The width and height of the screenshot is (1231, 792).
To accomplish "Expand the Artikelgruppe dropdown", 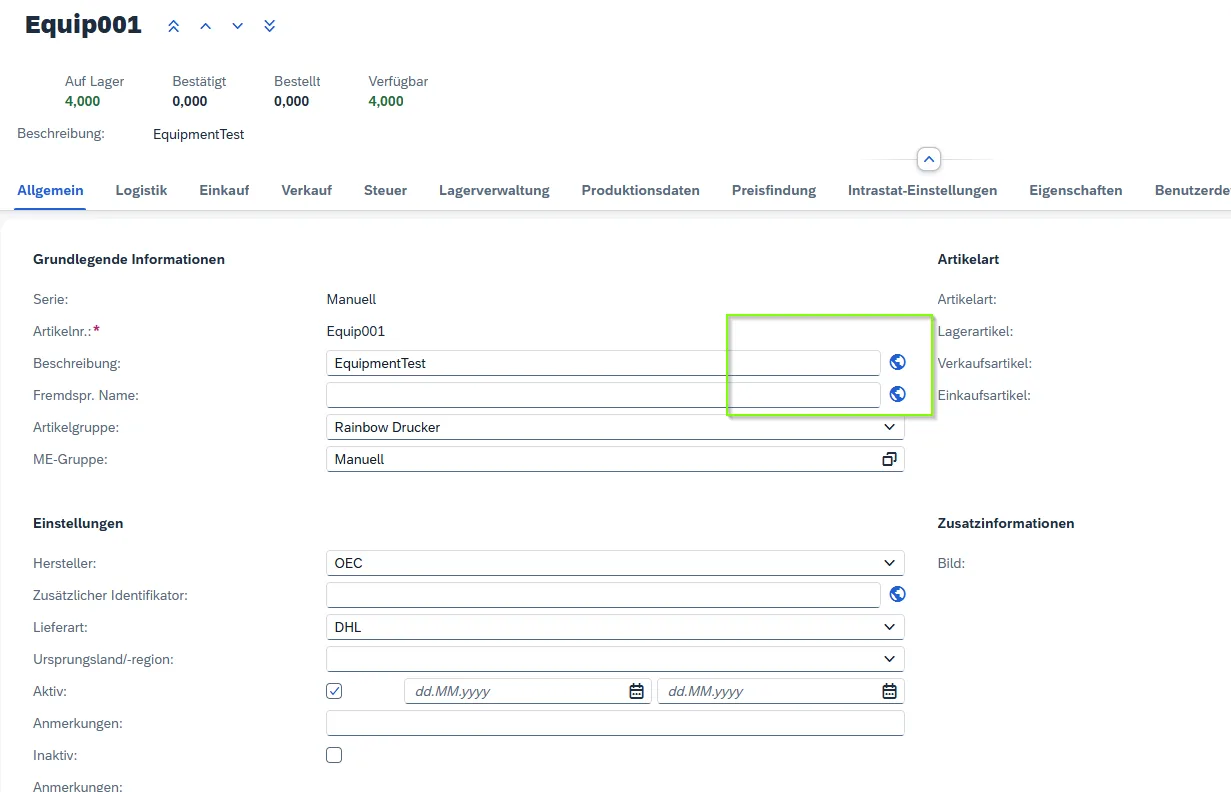I will (x=889, y=427).
